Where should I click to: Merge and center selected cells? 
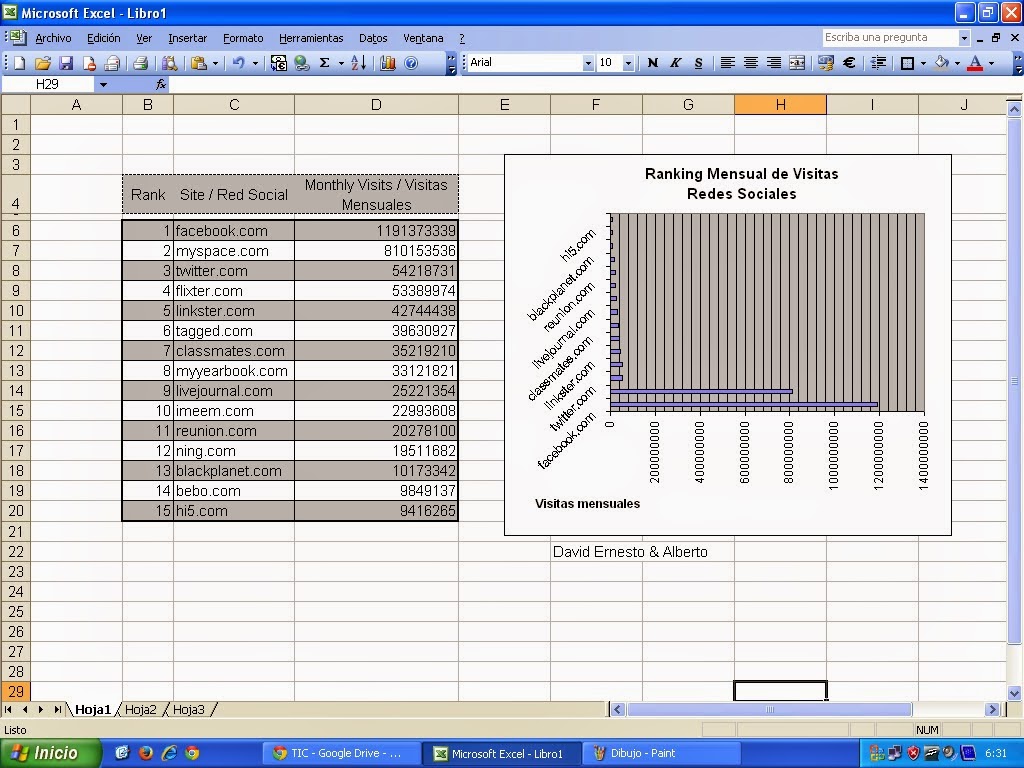pyautogui.click(x=797, y=63)
